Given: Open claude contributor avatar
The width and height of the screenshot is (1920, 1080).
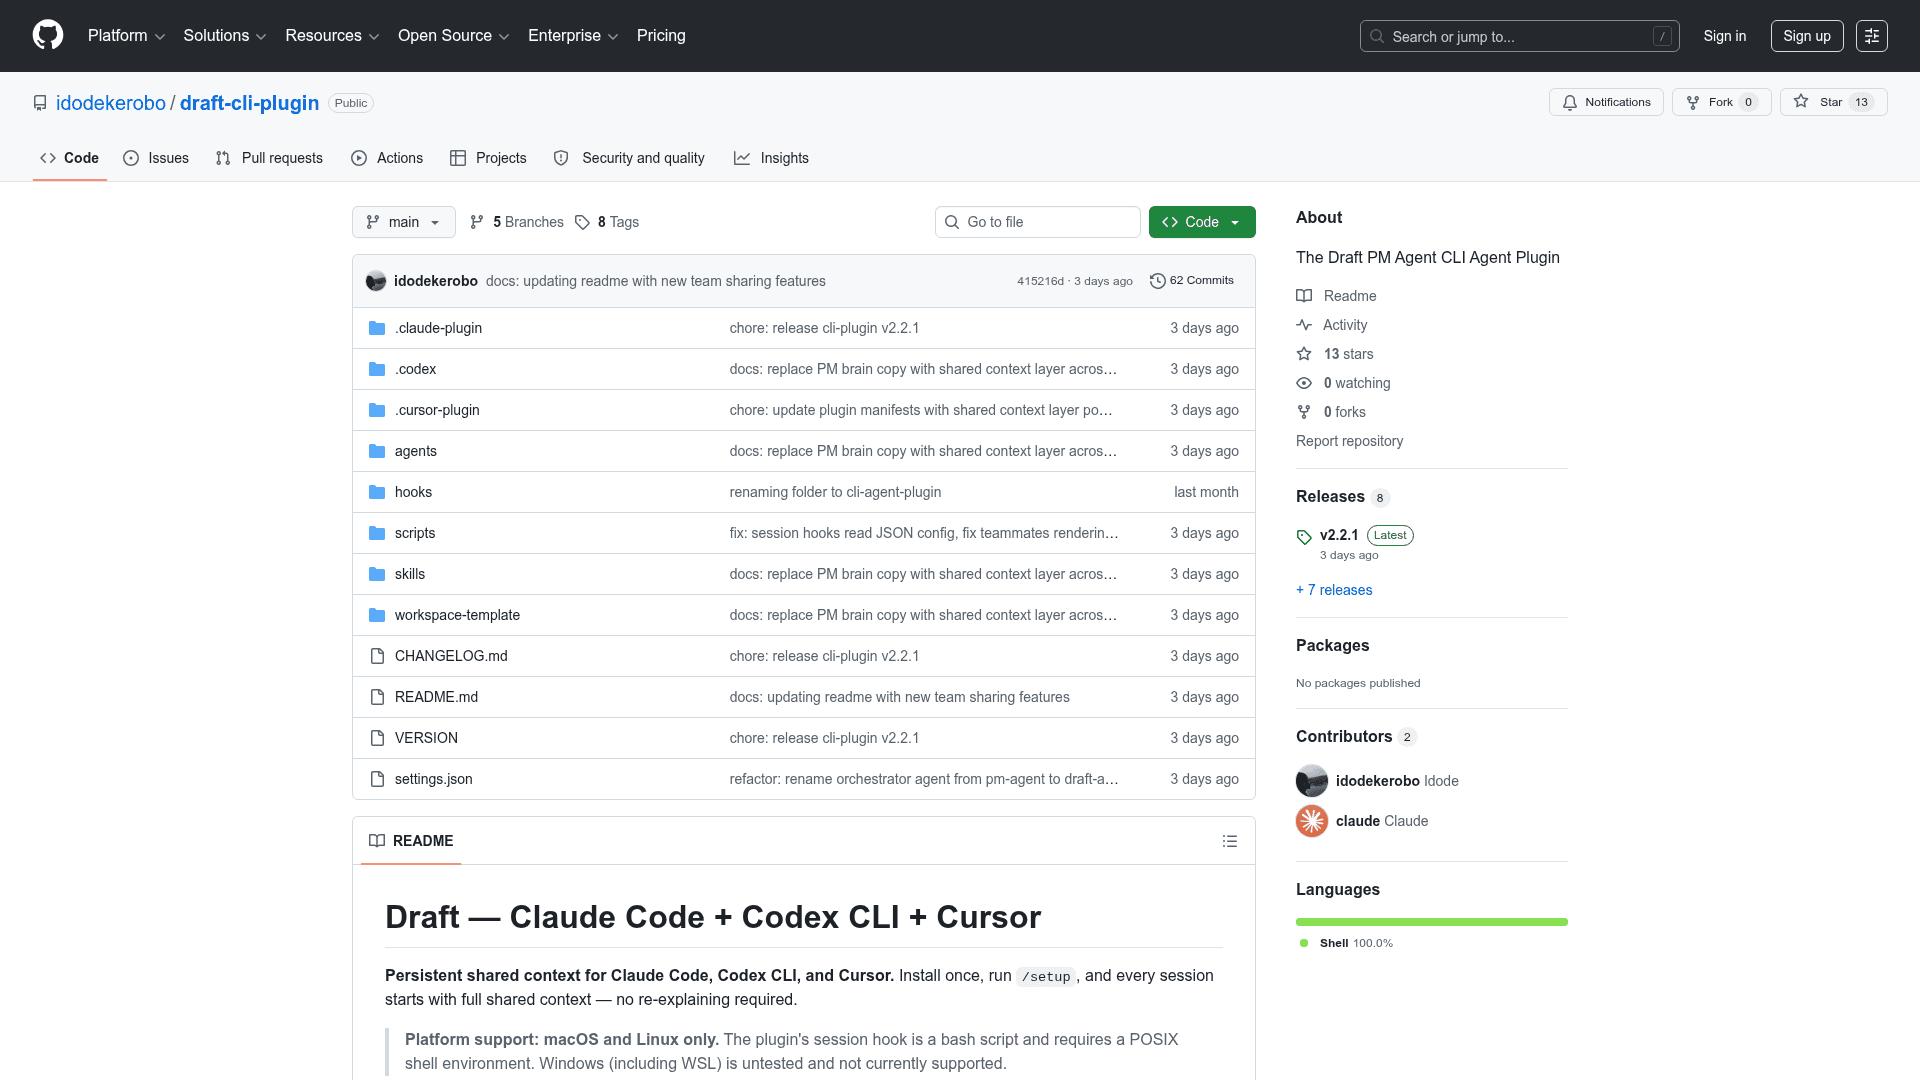Looking at the screenshot, I should click(x=1312, y=821).
